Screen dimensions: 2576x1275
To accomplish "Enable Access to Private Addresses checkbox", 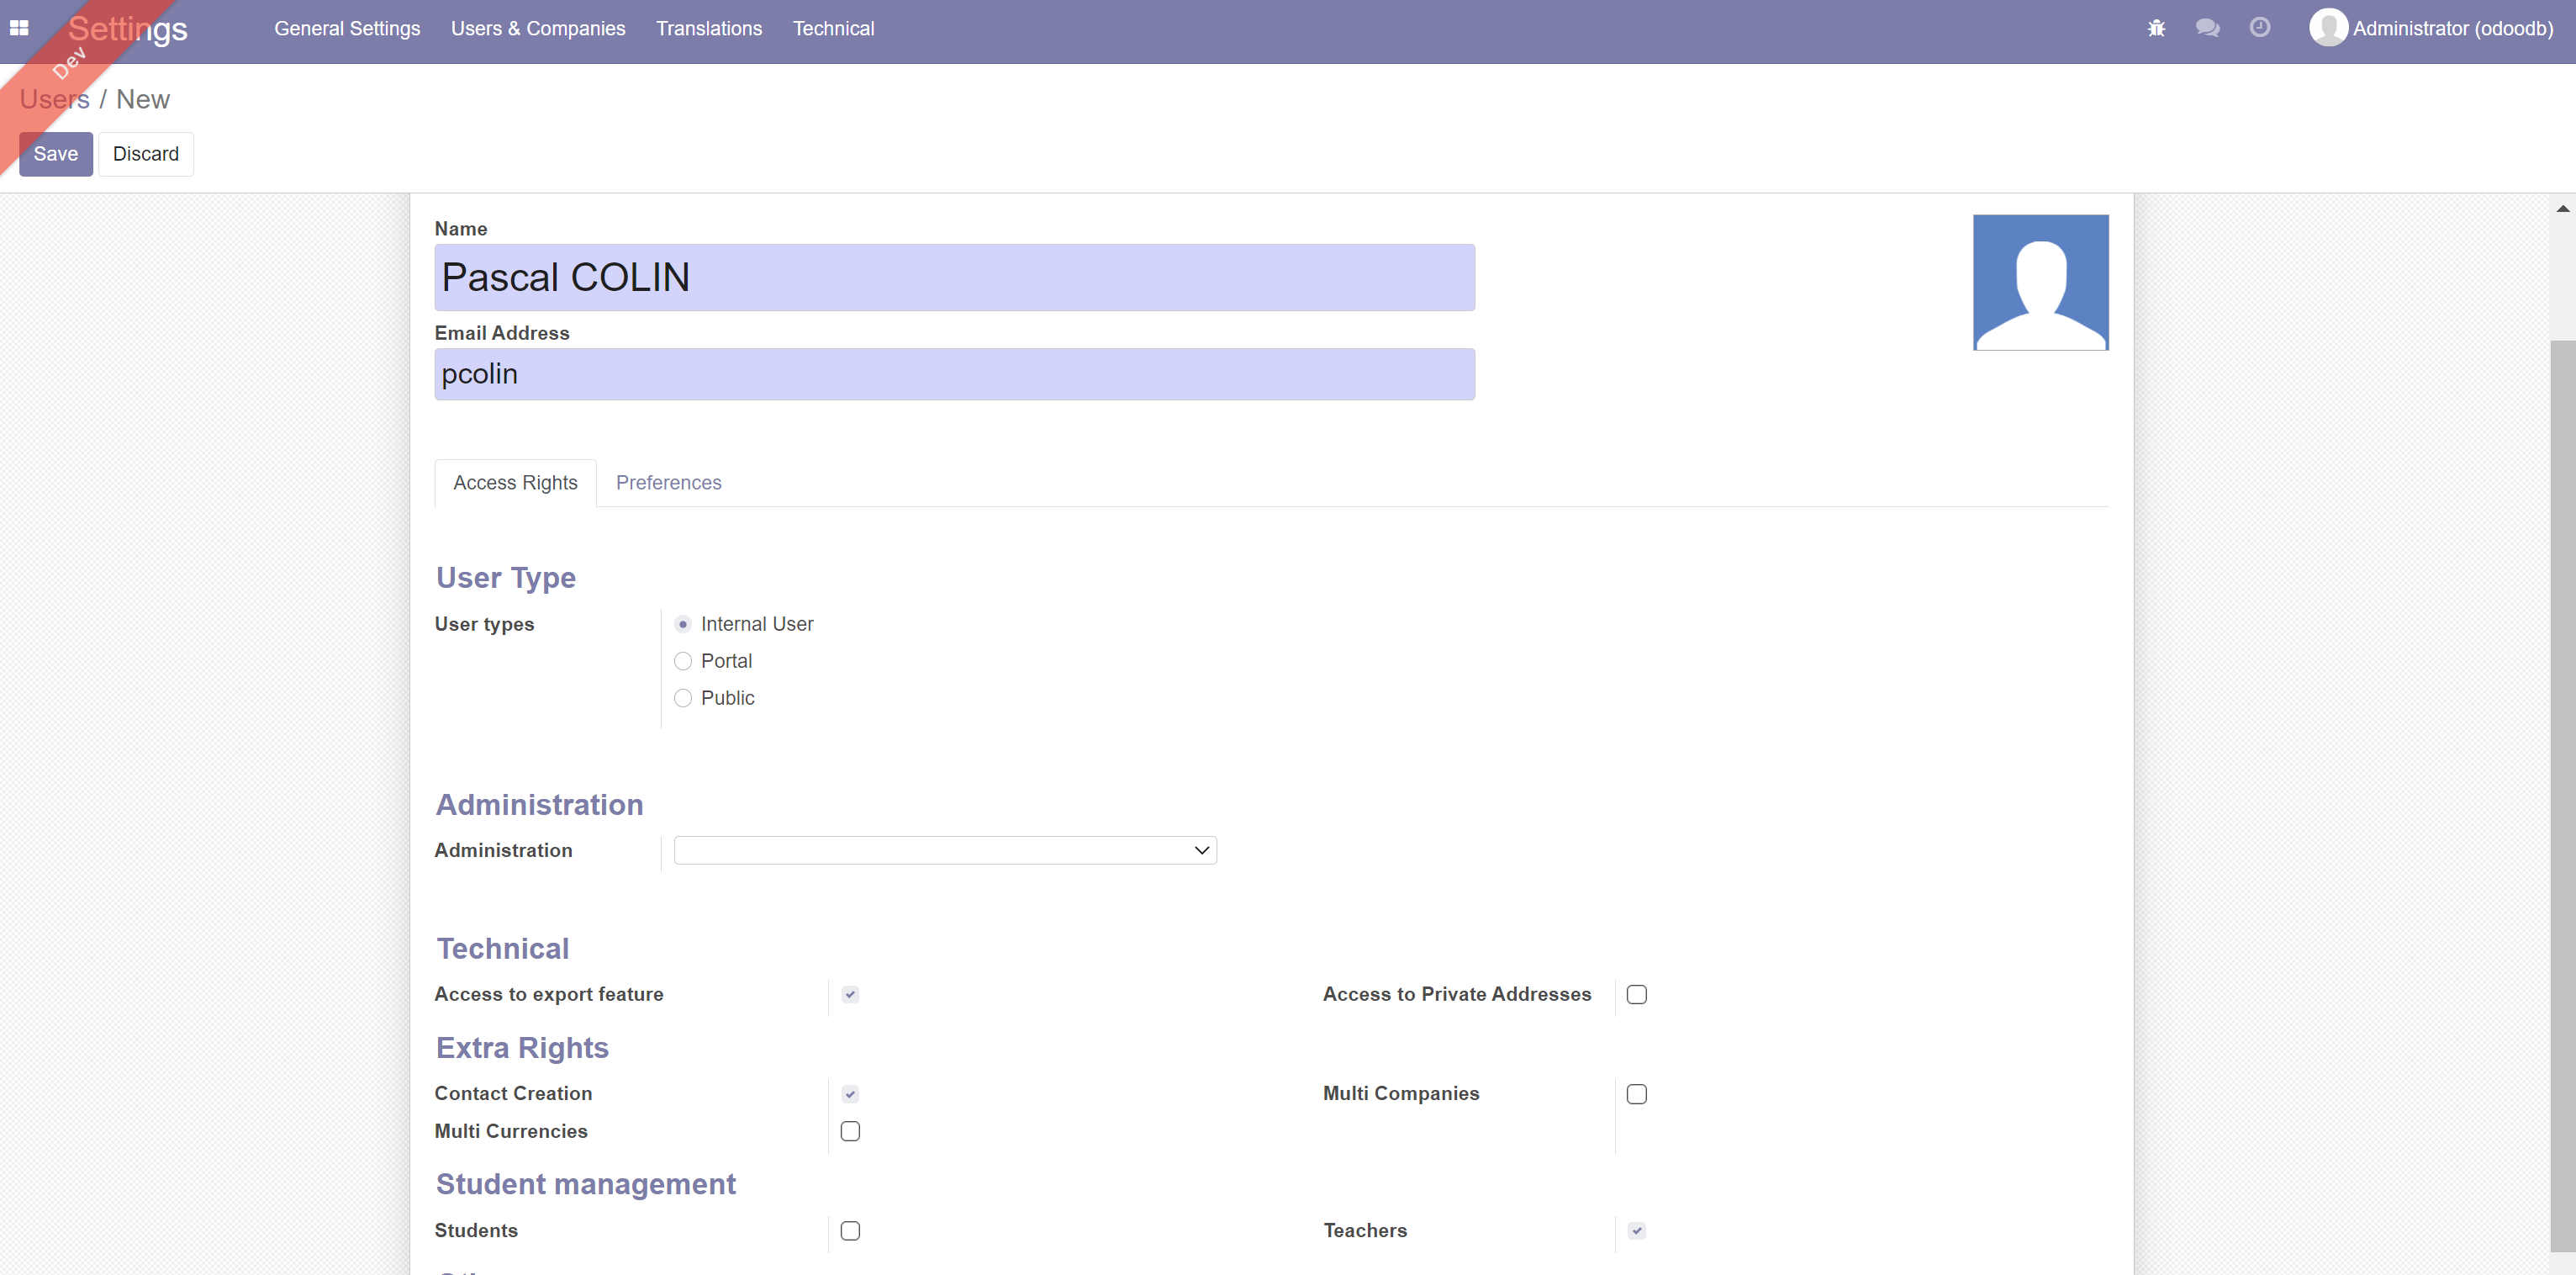I will point(1636,994).
